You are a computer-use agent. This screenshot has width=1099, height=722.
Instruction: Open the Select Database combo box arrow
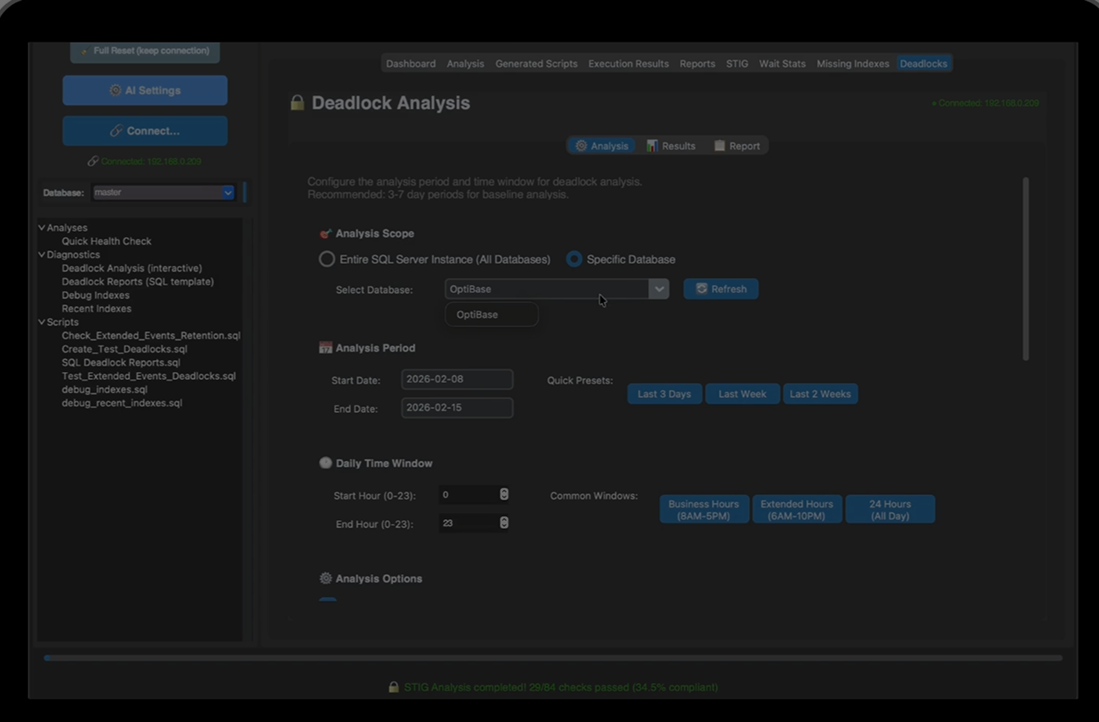659,289
